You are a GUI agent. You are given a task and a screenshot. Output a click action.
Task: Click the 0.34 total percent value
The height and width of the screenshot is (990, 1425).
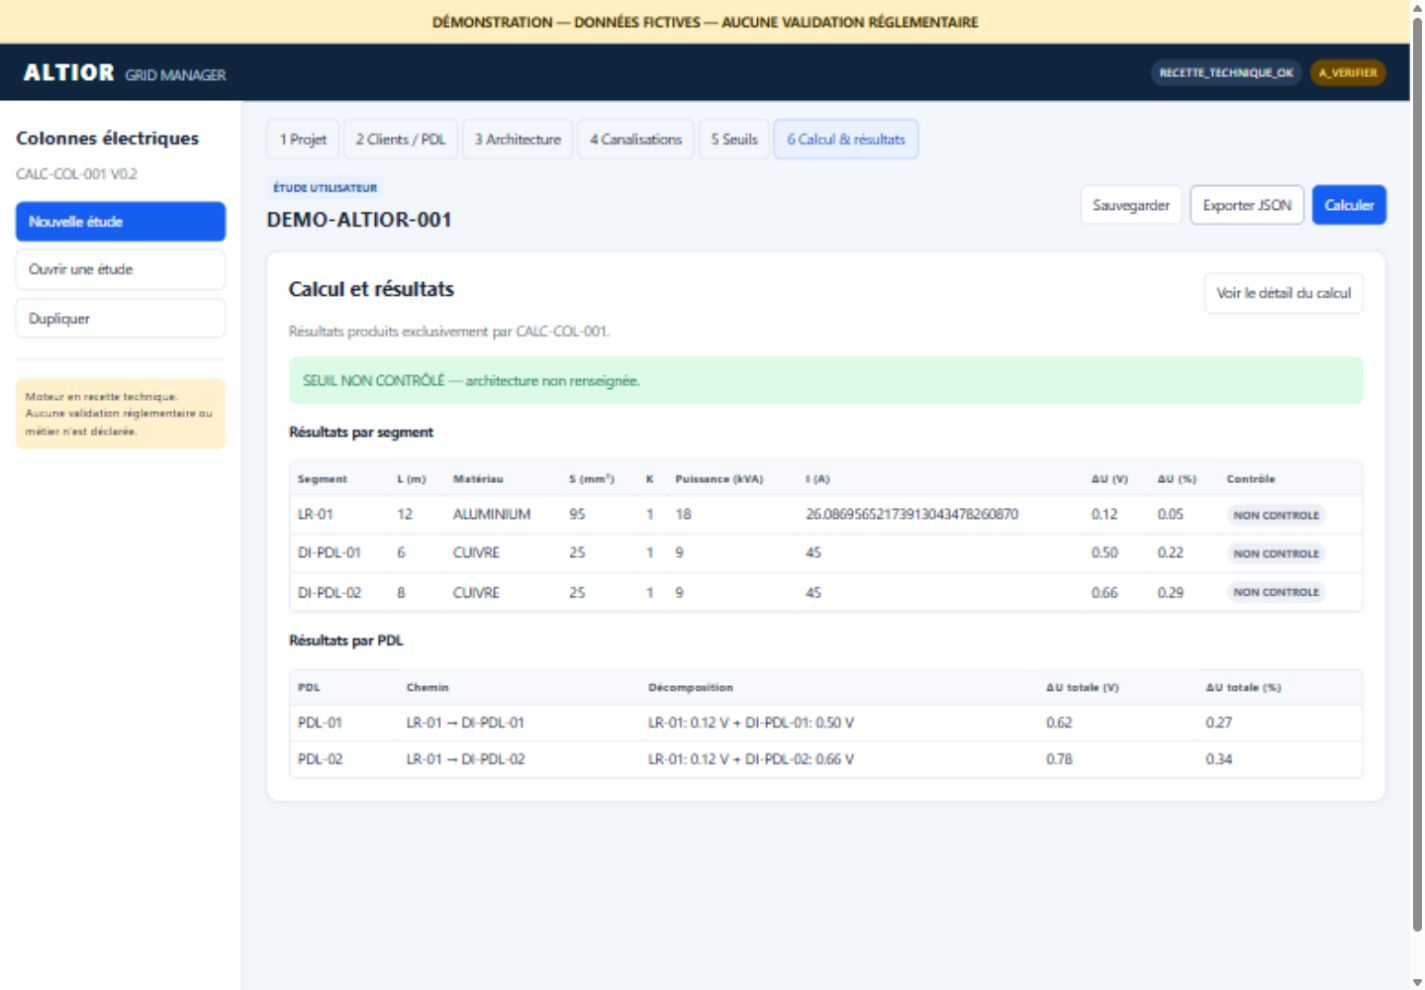click(1219, 760)
